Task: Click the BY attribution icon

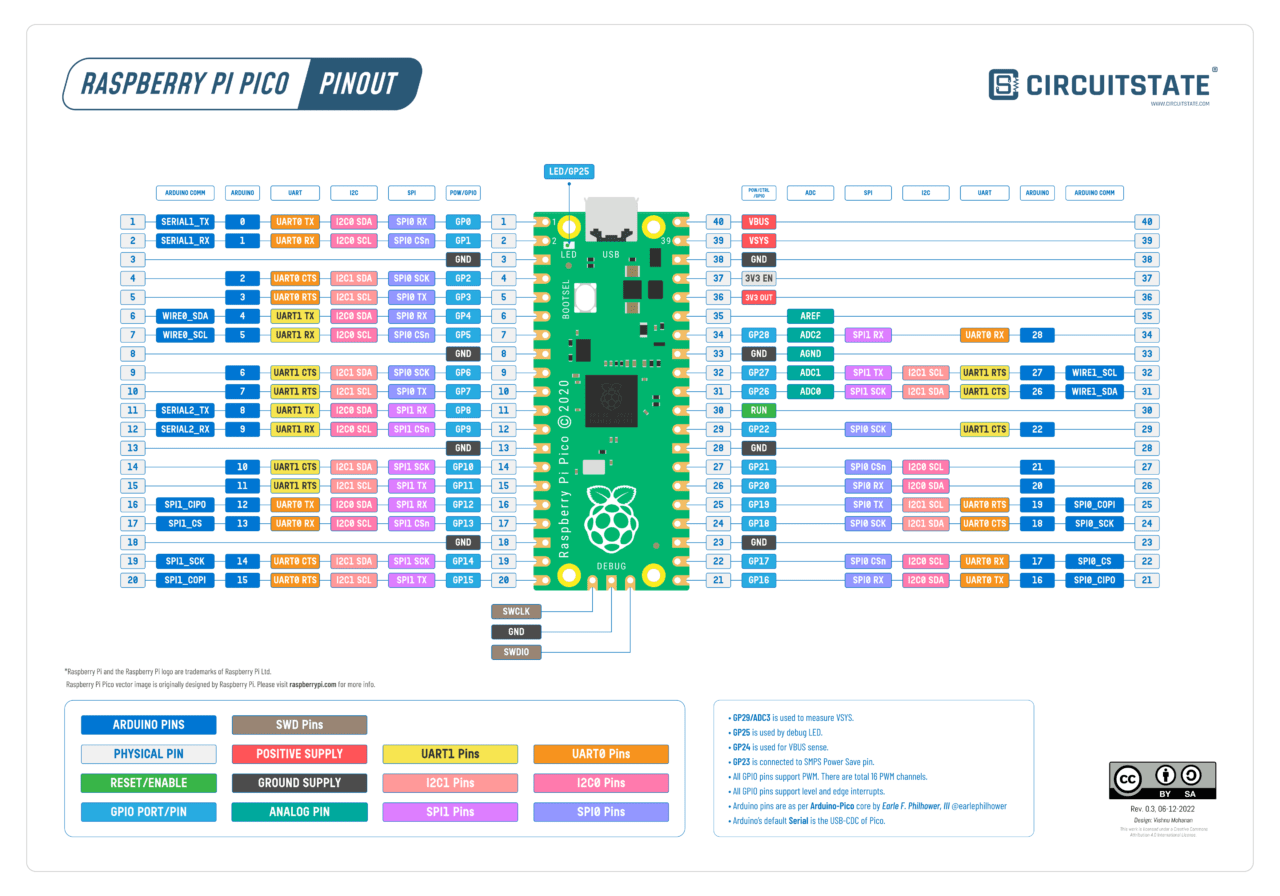Action: (1165, 775)
